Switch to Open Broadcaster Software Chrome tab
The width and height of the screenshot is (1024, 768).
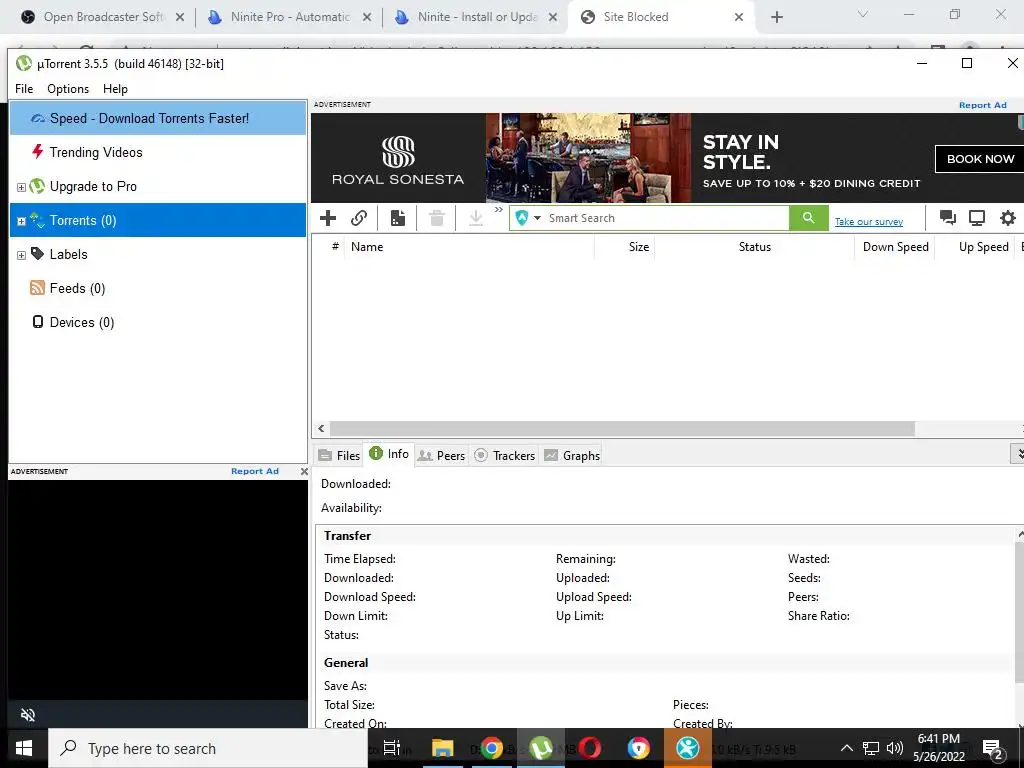click(102, 17)
